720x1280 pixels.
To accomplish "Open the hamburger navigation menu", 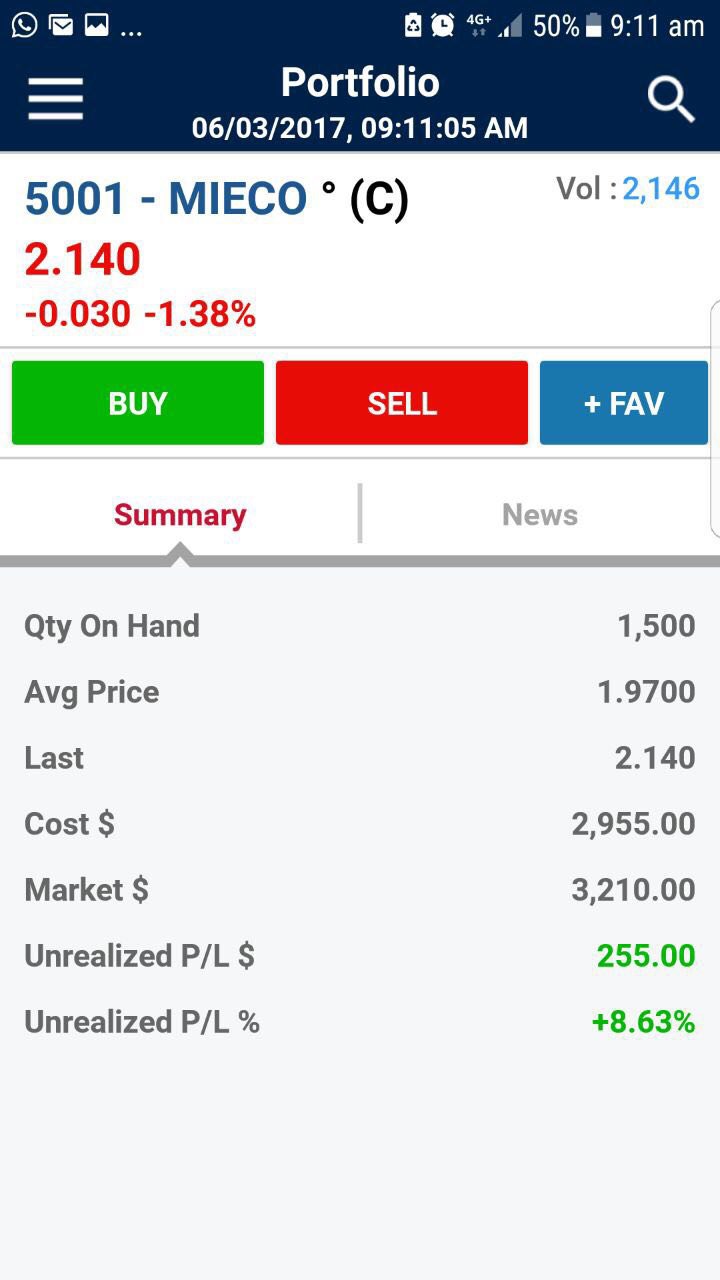I will (55, 99).
